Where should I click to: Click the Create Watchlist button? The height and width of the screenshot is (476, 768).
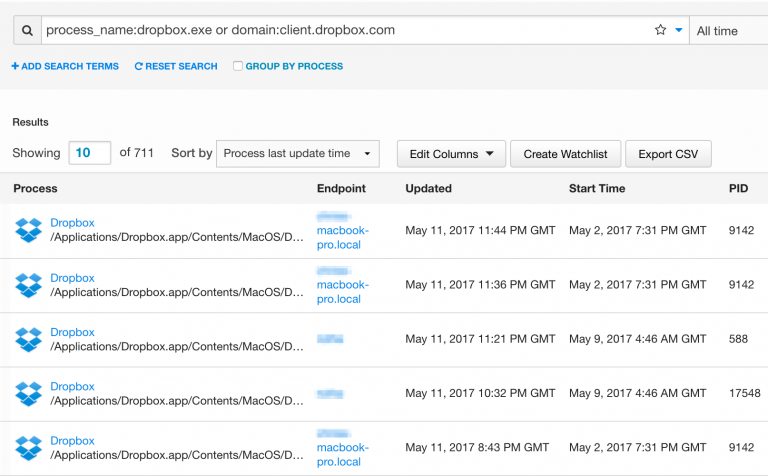point(566,154)
